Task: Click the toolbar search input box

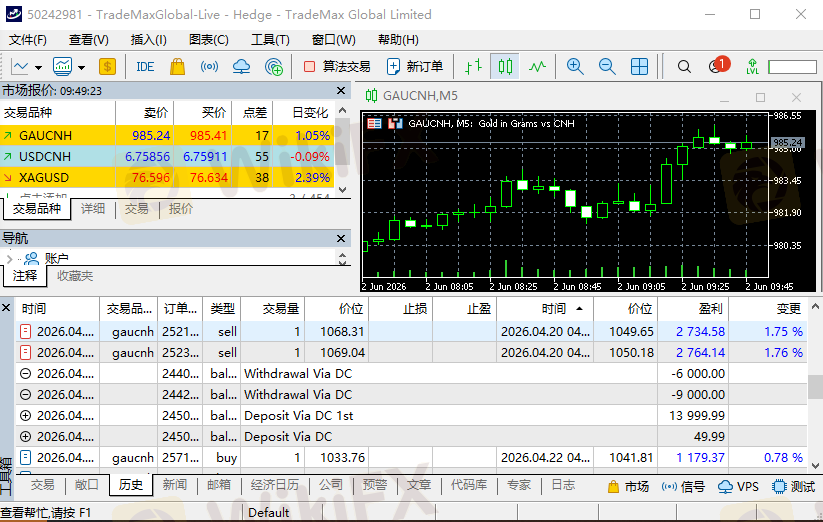Action: [793, 67]
